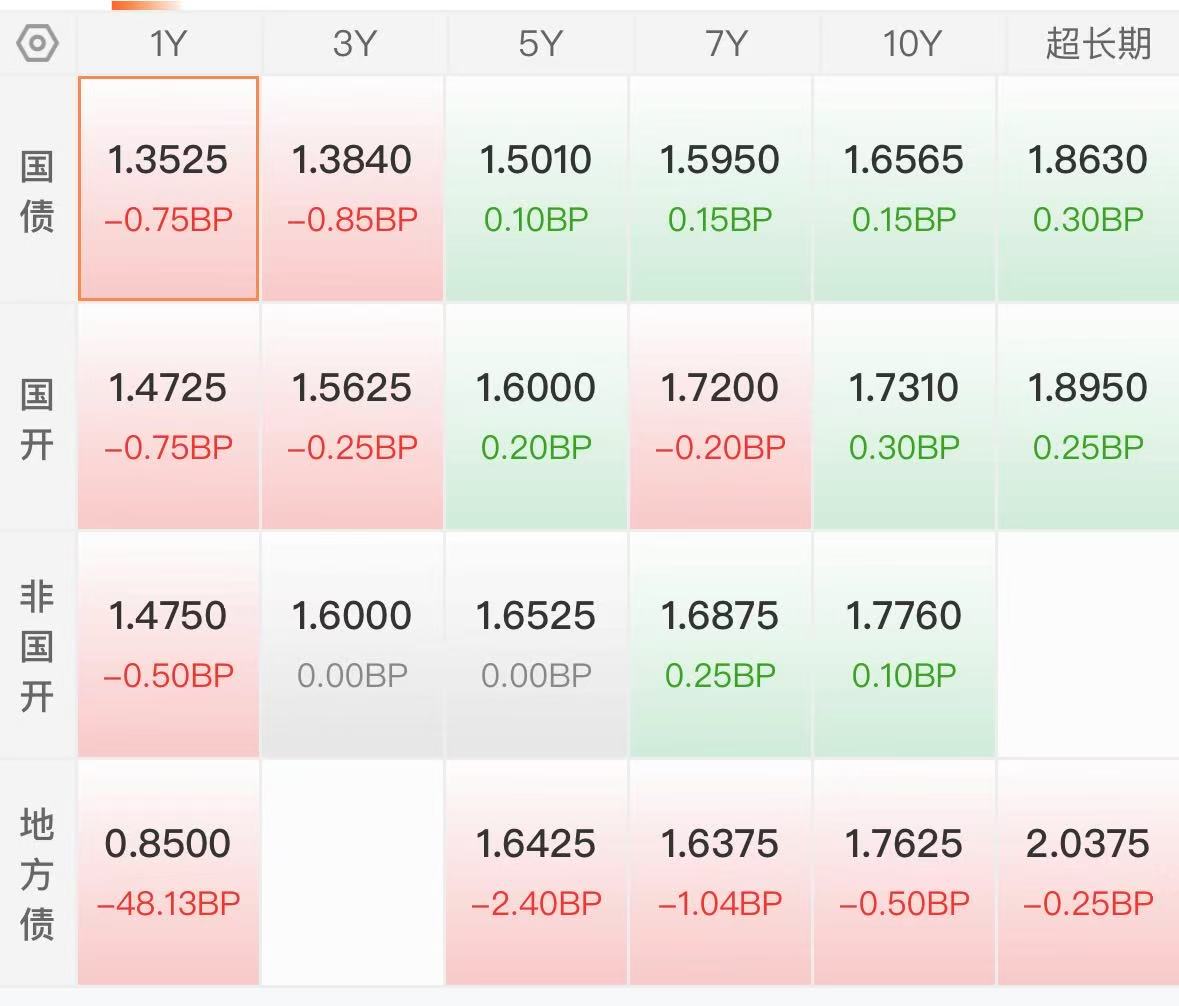
Task: Select the 10Y column header
Action: pyautogui.click(x=911, y=44)
